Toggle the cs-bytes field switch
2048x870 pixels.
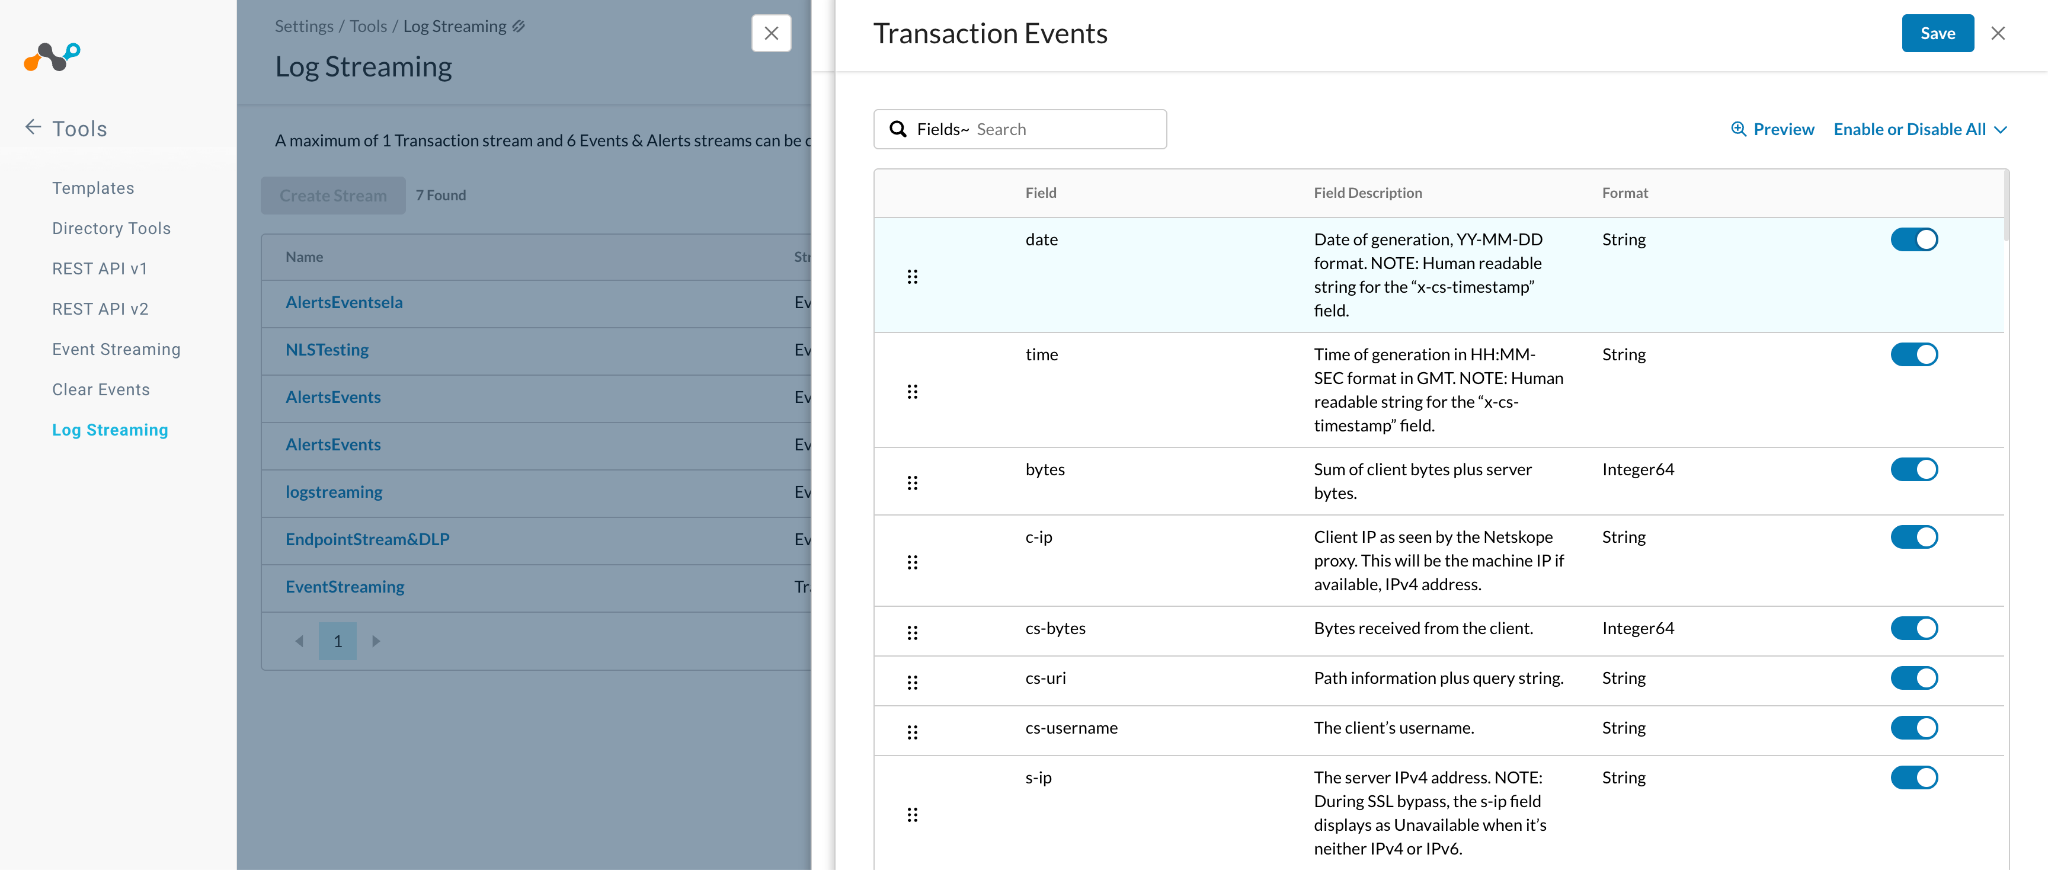[x=1914, y=628]
